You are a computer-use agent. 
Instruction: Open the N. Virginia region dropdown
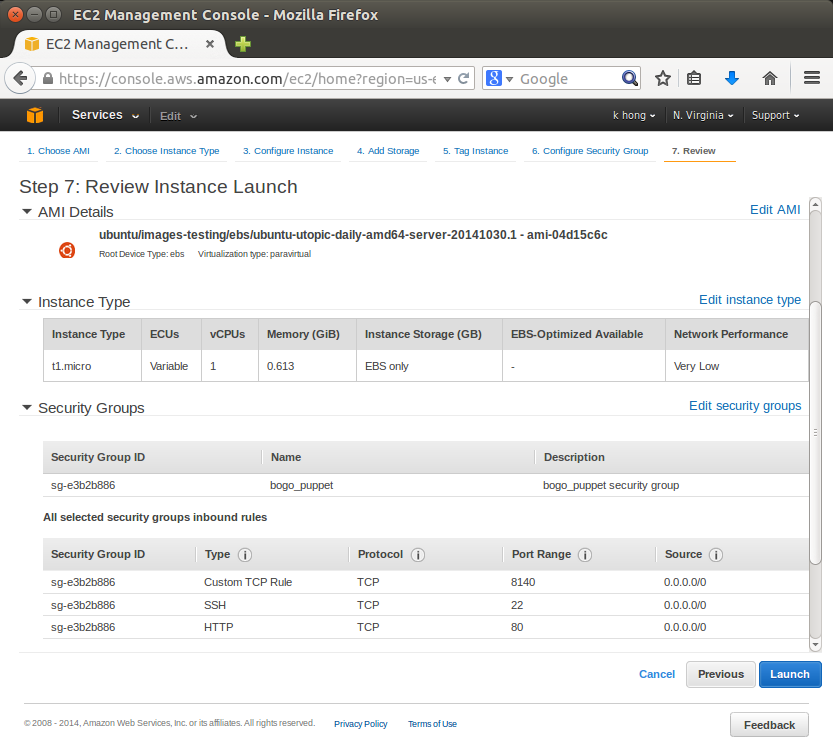(x=703, y=115)
